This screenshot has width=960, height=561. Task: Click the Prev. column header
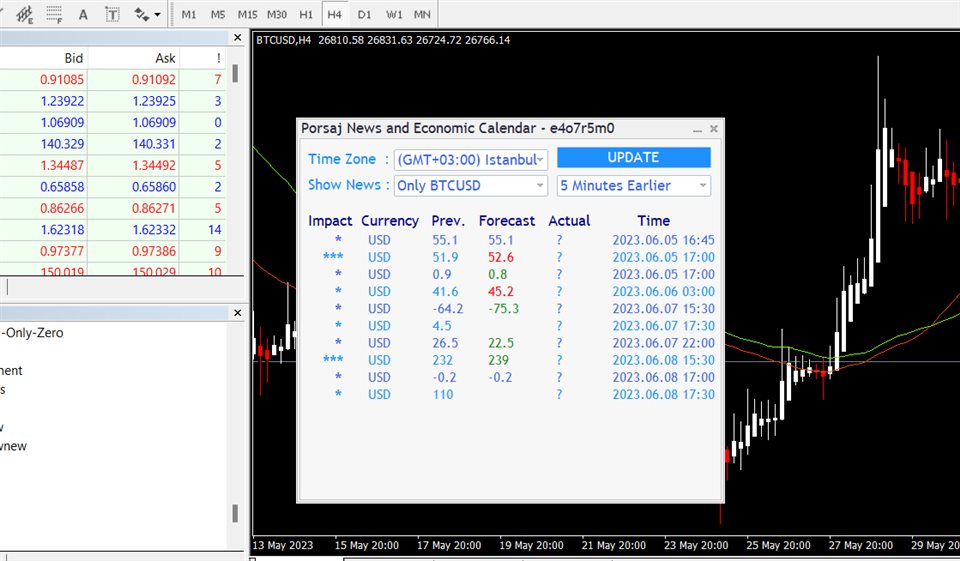pyautogui.click(x=448, y=221)
